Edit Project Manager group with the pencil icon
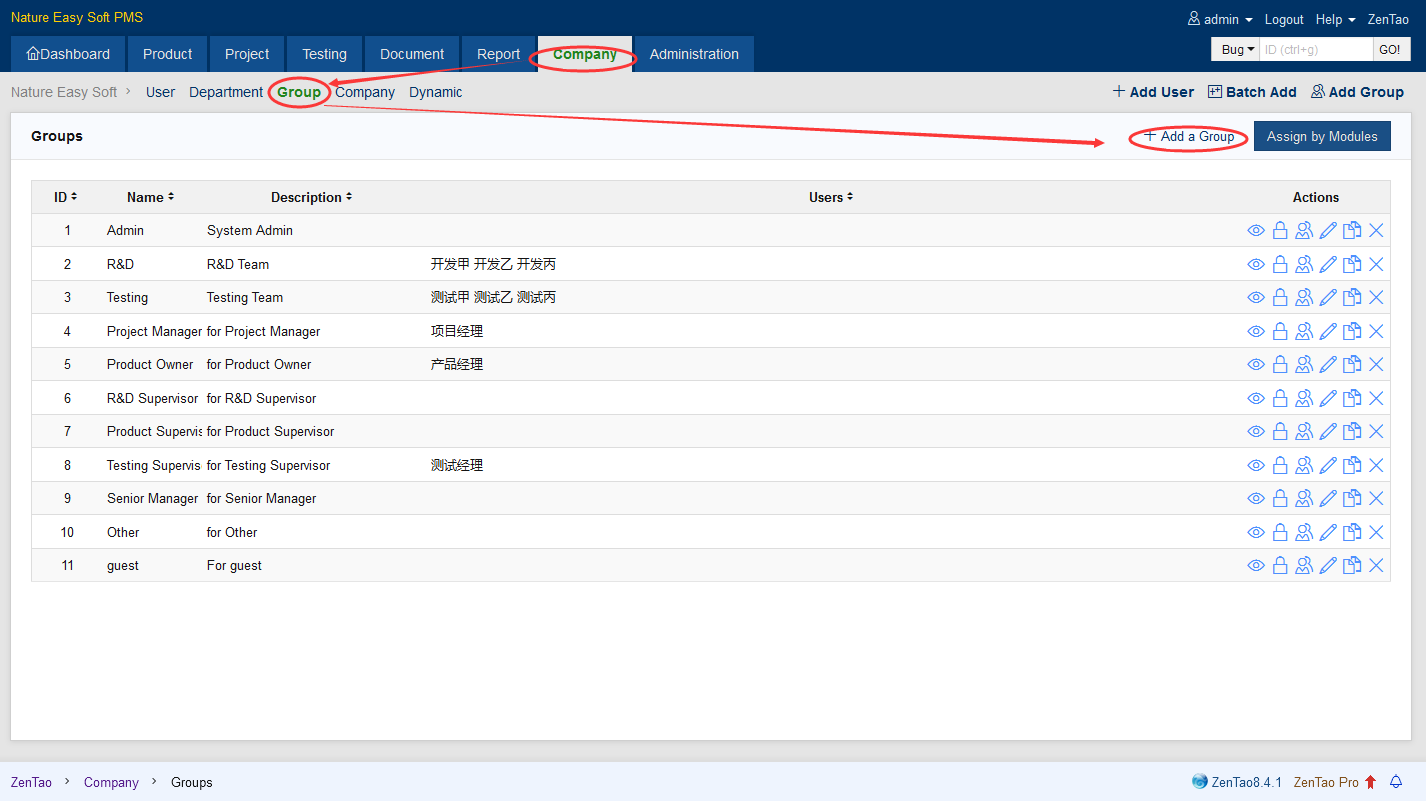 tap(1328, 332)
